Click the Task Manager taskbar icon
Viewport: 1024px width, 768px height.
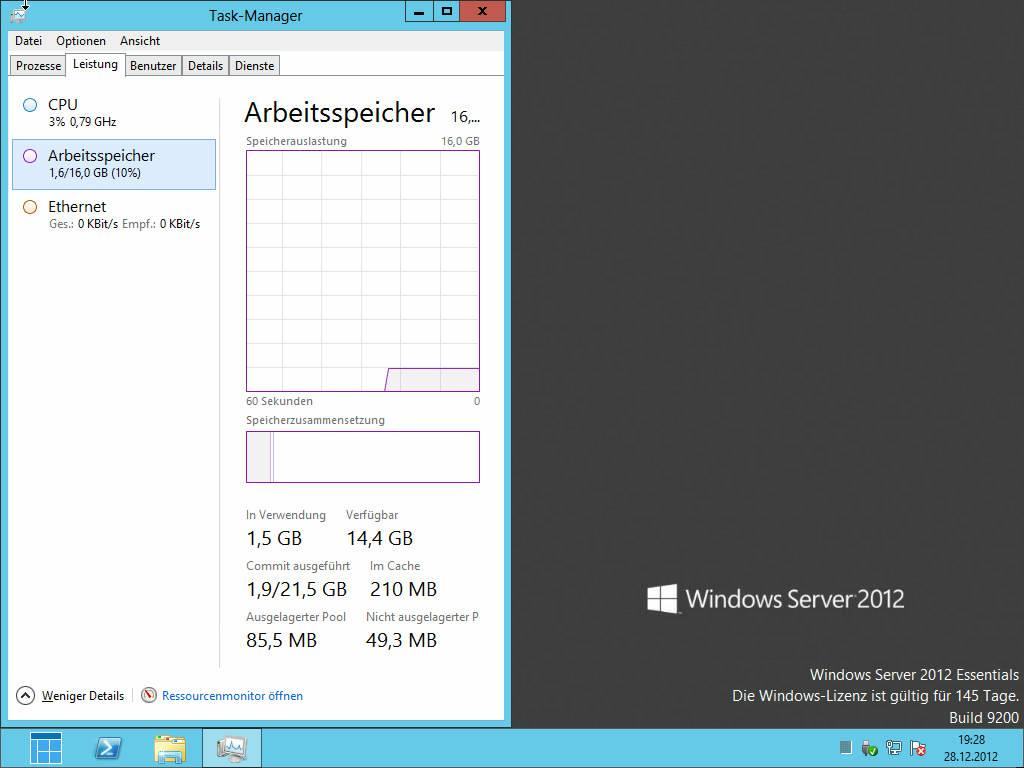[232, 748]
